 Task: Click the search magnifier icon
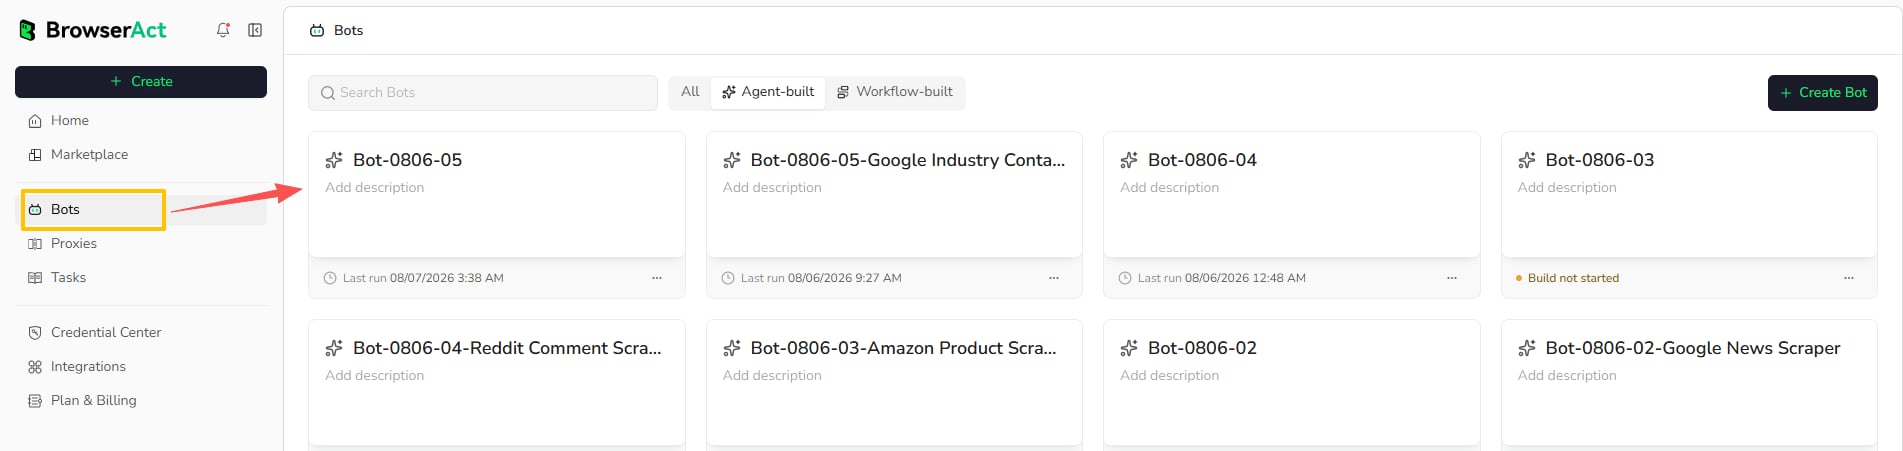(327, 93)
